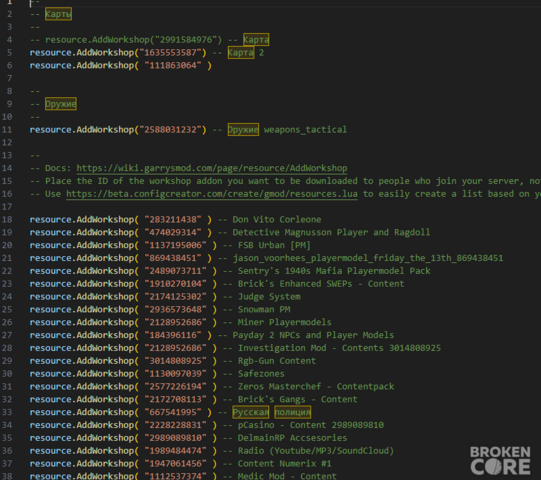Click the comment FSB Urban [PM]
The height and width of the screenshot is (480, 541).
(274, 245)
